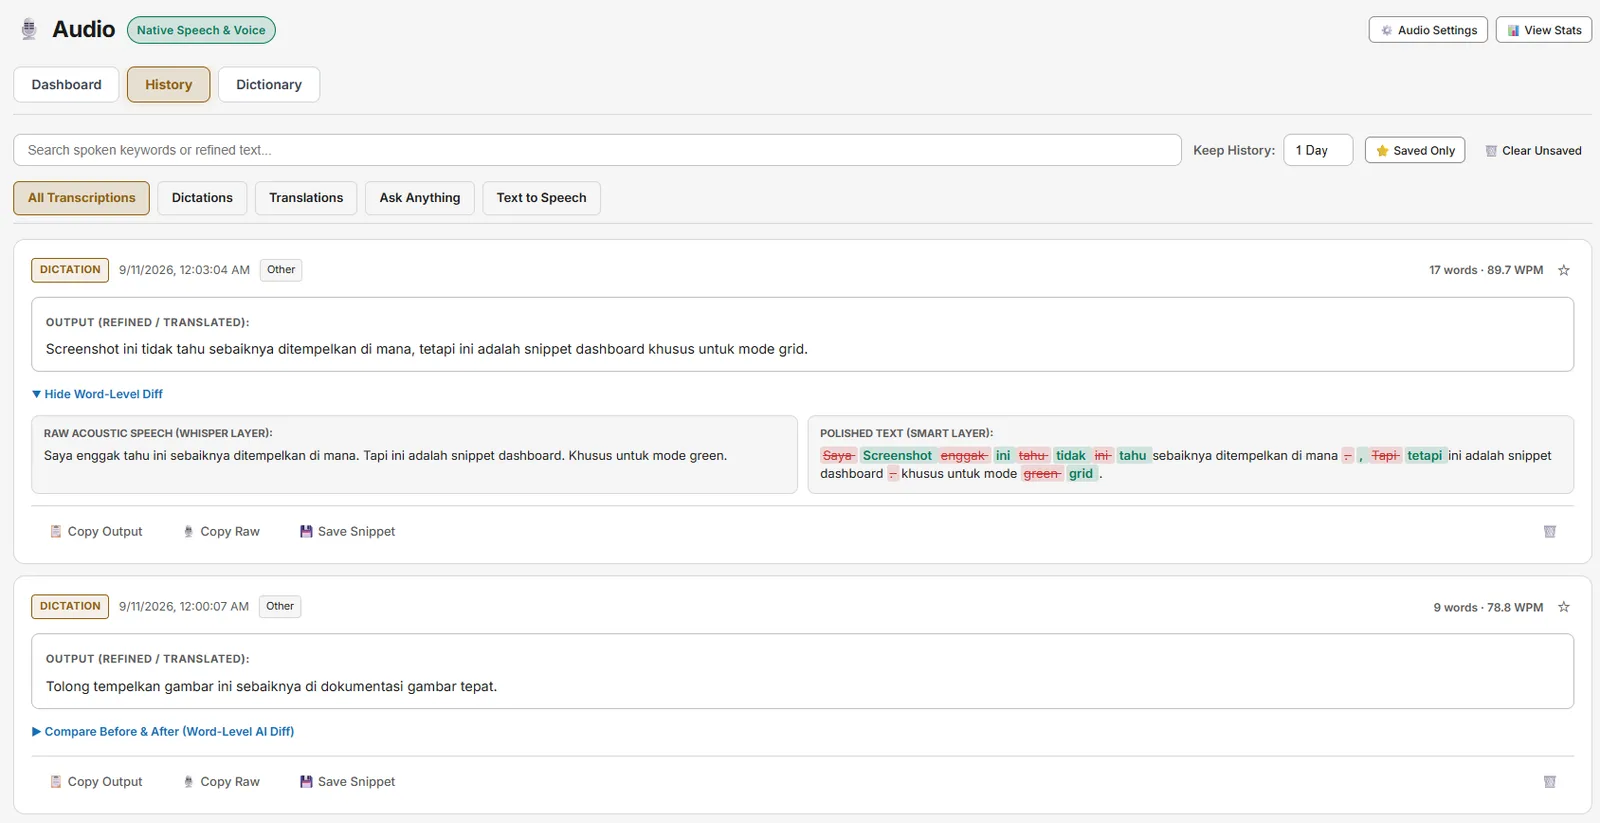Select the History tab
Screen dimensions: 1600x823
(x=168, y=85)
